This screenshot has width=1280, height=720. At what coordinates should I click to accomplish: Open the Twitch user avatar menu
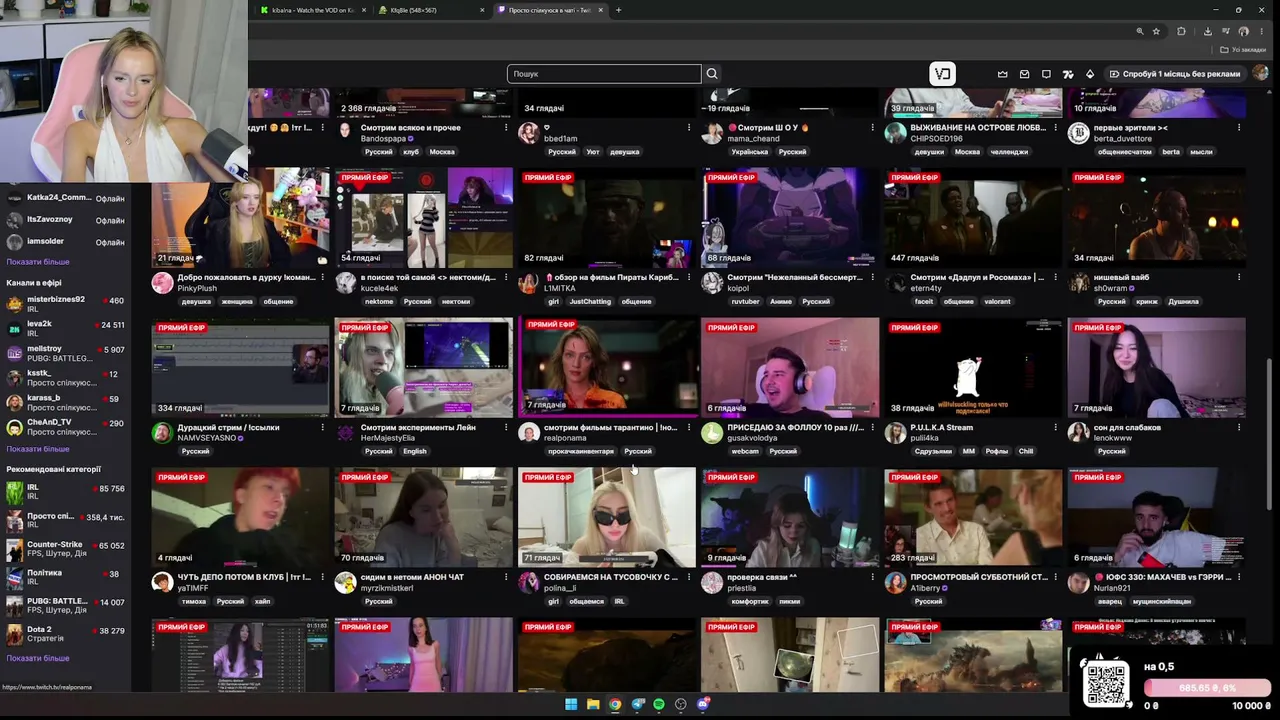(x=1261, y=73)
